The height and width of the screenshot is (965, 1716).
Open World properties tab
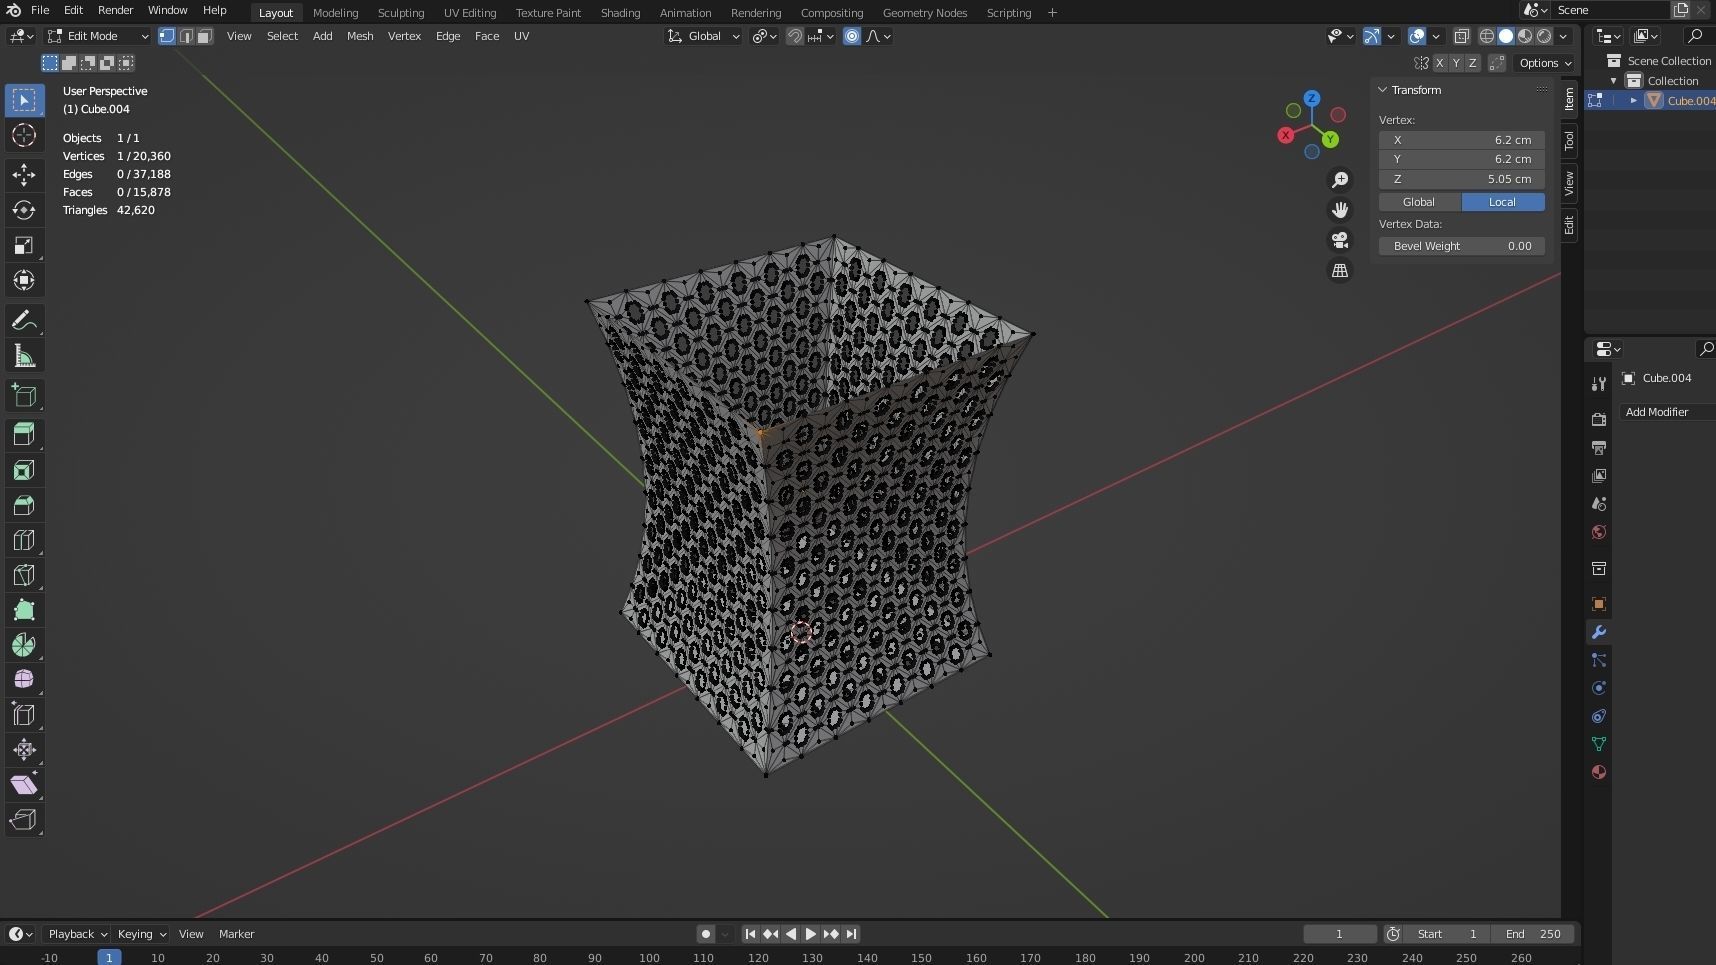1598,532
